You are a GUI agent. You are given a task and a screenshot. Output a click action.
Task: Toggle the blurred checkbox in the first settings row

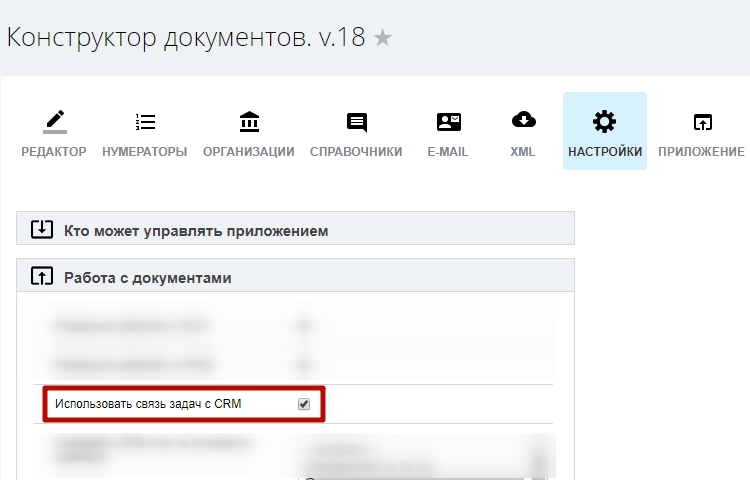pyautogui.click(x=304, y=326)
